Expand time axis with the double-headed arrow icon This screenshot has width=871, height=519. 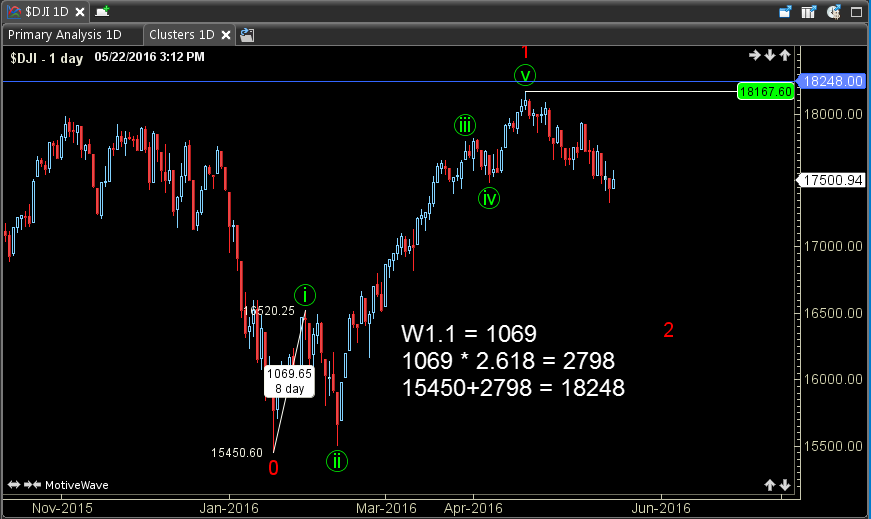[13, 485]
